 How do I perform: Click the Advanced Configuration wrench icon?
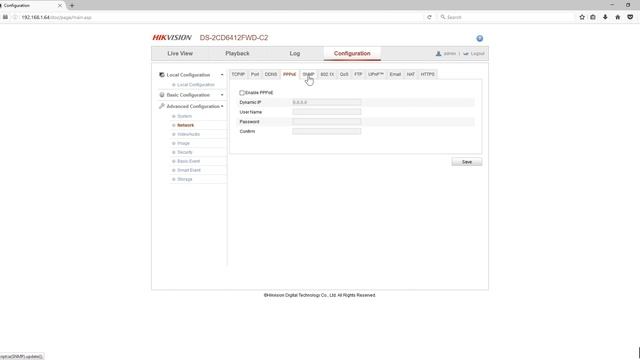pyautogui.click(x=162, y=106)
